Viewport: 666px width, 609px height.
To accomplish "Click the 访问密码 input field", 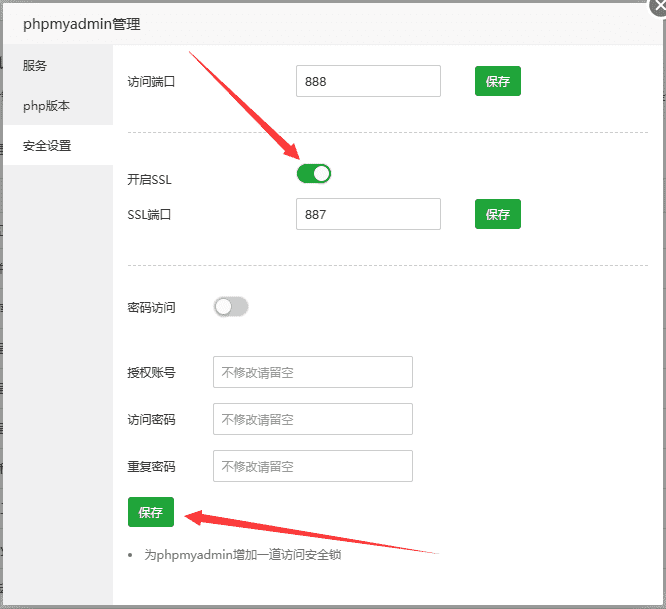I will point(313,419).
